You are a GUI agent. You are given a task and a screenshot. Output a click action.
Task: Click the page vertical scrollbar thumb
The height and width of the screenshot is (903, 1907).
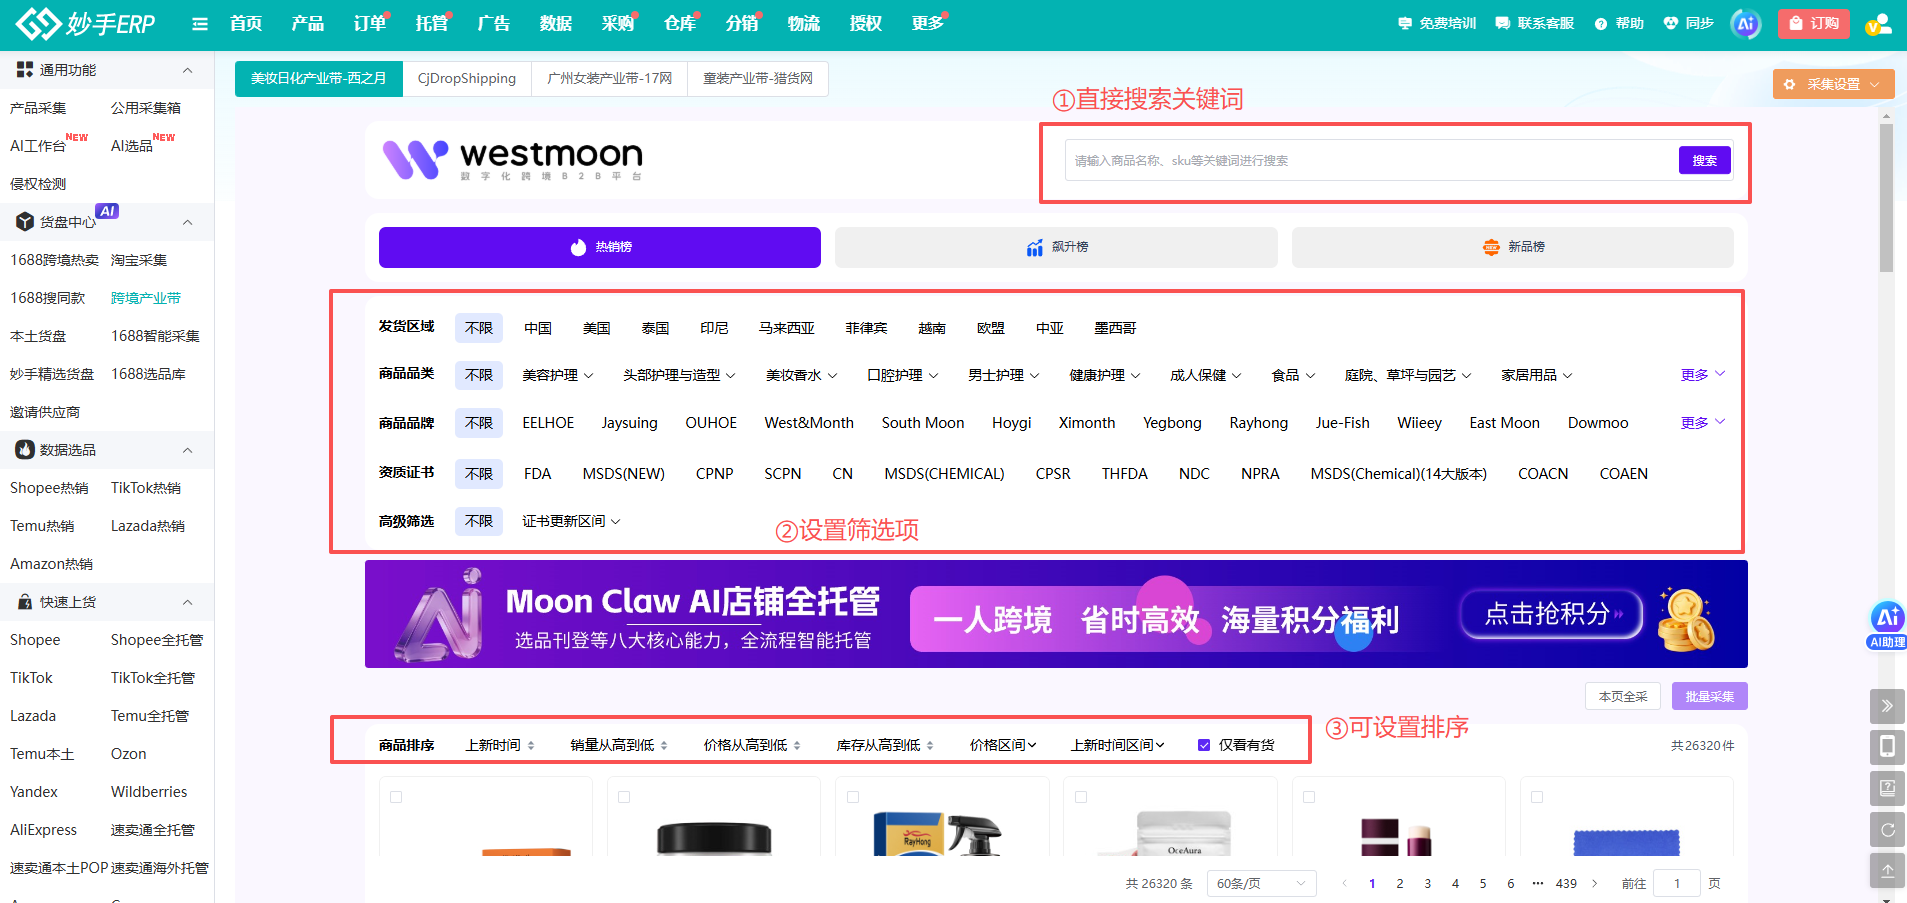(1886, 198)
